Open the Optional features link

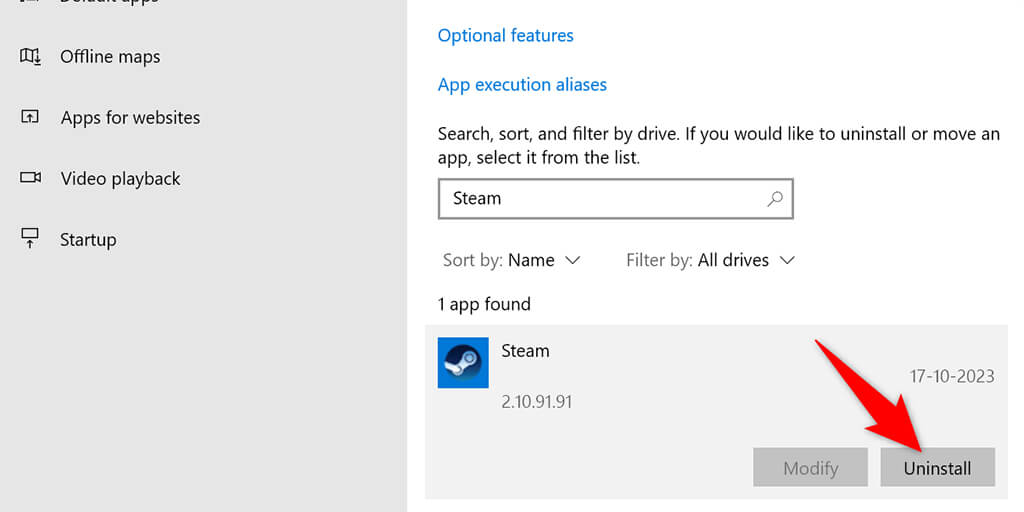tap(505, 35)
